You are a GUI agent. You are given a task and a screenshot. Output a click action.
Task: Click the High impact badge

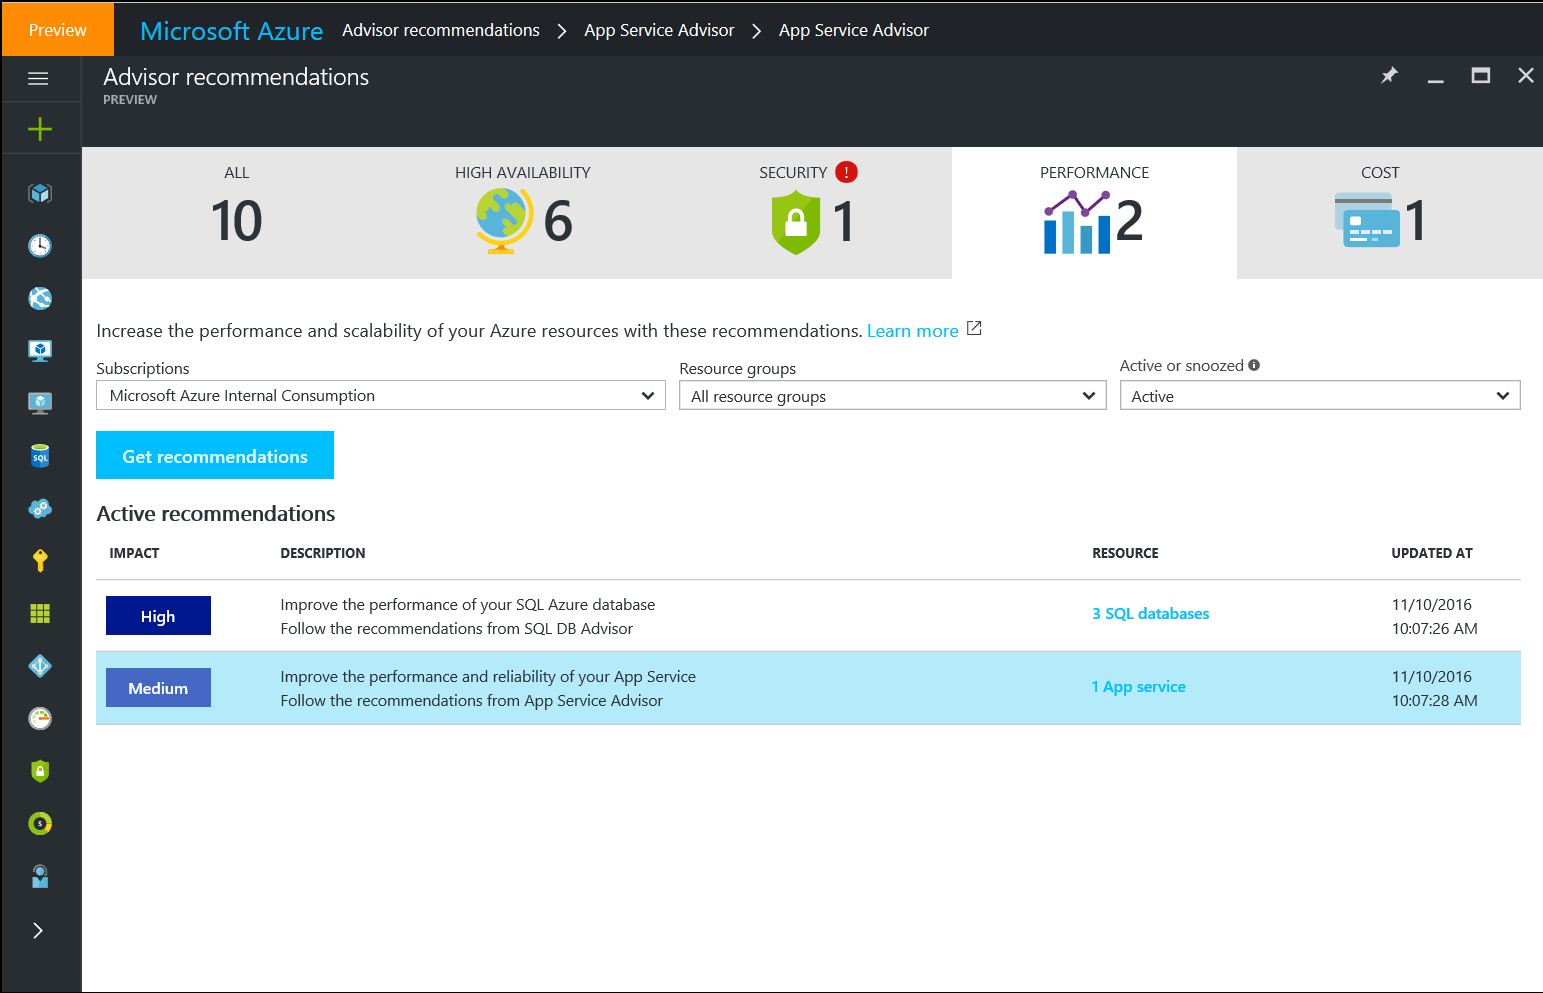coord(158,616)
